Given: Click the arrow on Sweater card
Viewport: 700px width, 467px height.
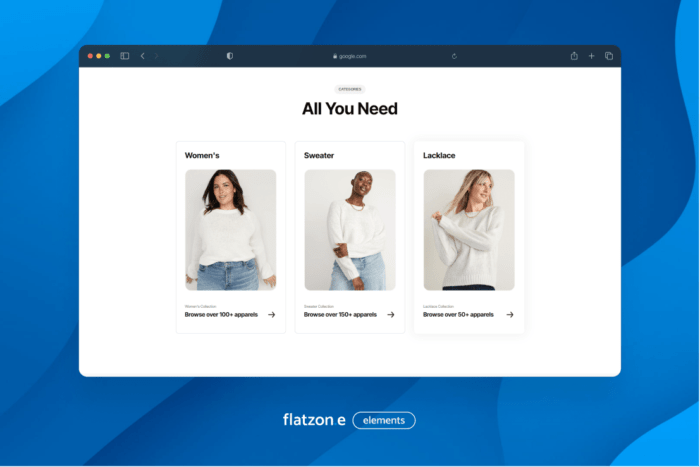Looking at the screenshot, I should click(x=390, y=314).
